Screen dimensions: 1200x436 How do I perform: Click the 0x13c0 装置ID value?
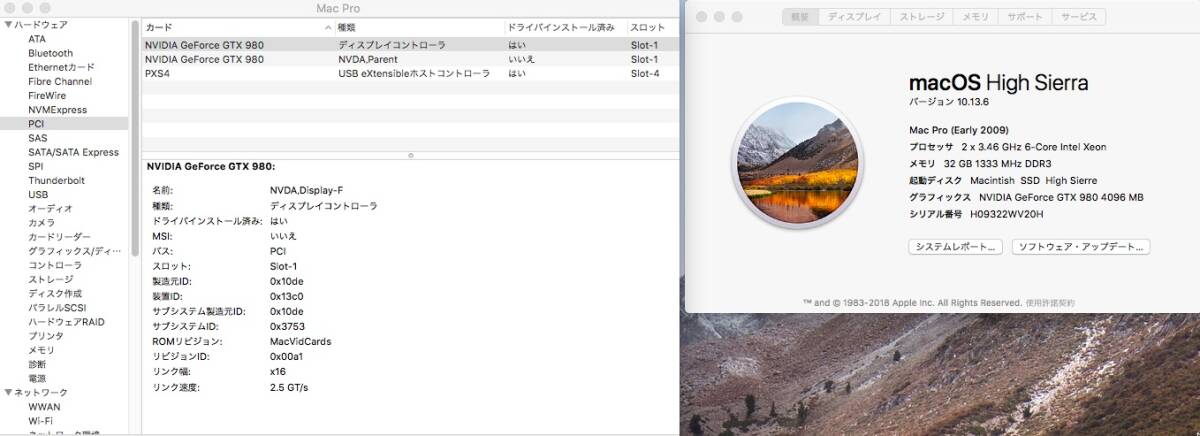287,296
